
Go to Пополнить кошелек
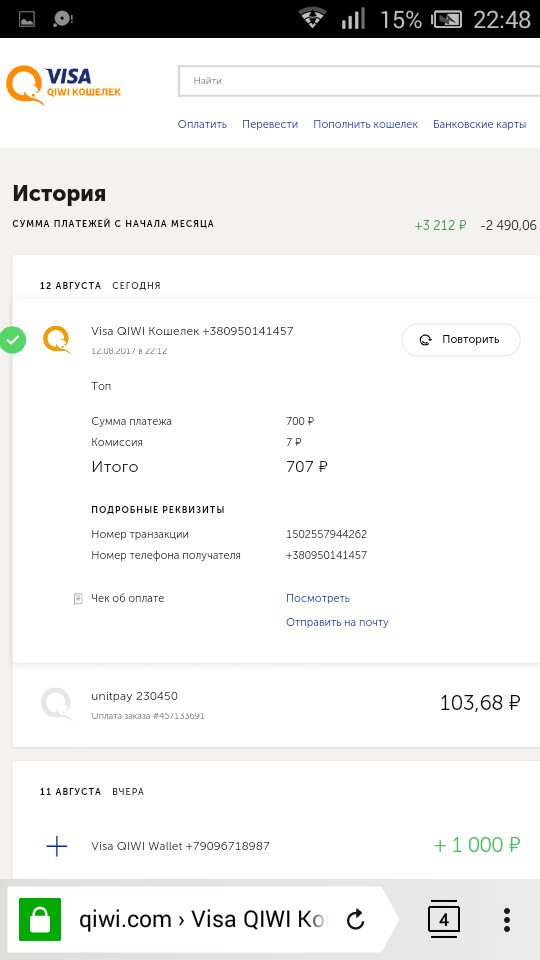pos(366,124)
